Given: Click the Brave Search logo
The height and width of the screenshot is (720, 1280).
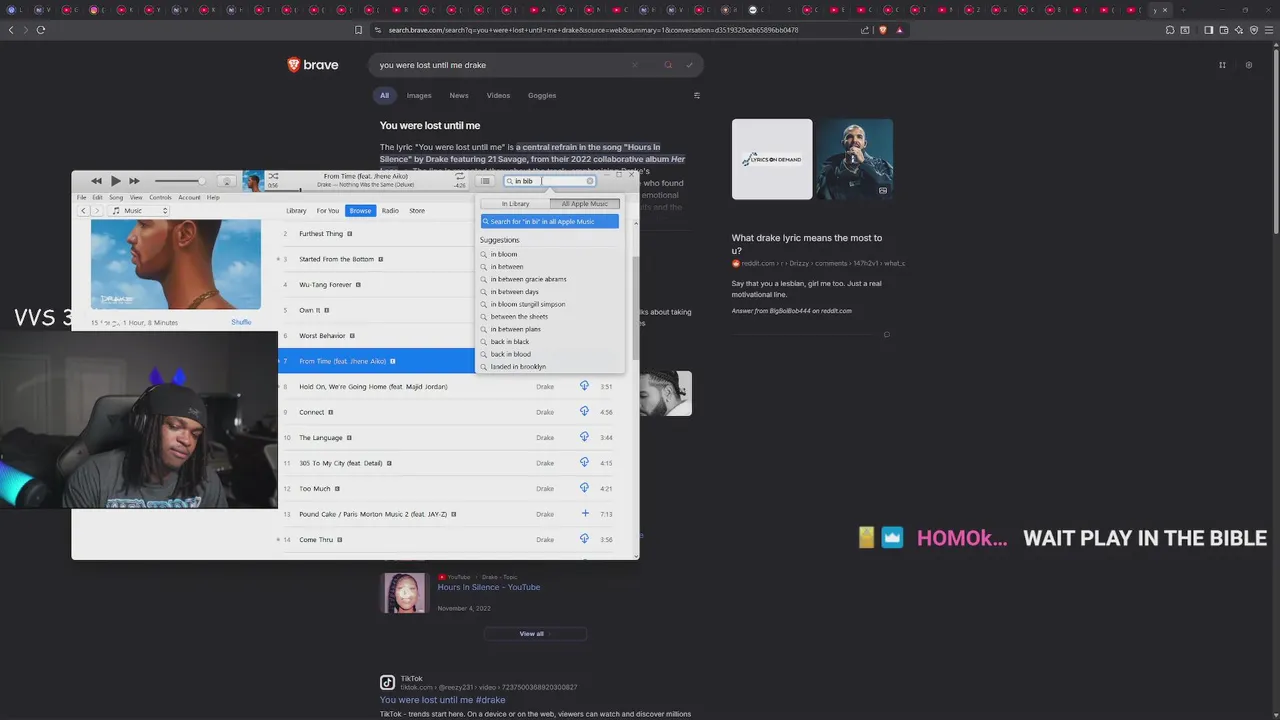Looking at the screenshot, I should [x=313, y=65].
